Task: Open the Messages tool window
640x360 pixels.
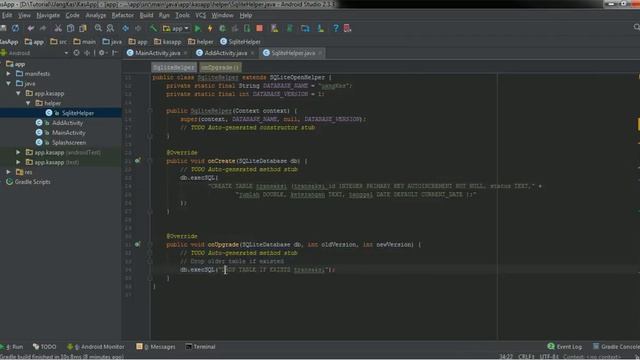Action: click(x=156, y=347)
